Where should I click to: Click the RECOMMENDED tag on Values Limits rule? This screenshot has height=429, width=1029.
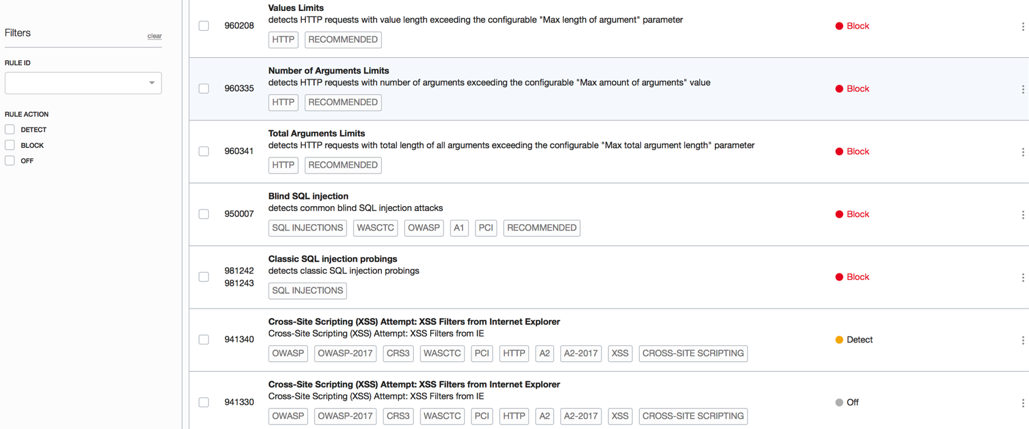(x=342, y=40)
